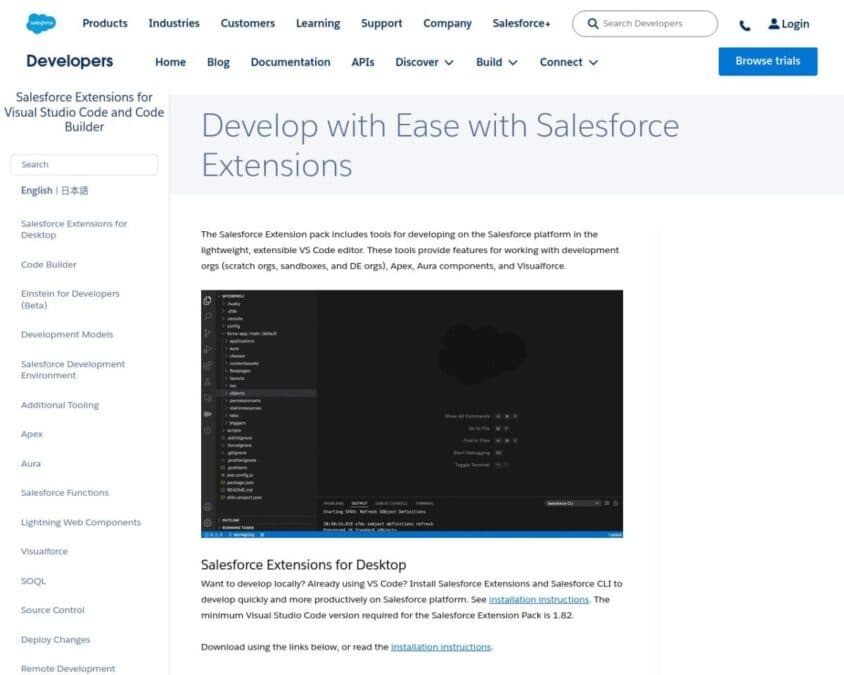Open Additional Tooling sidebar item
The height and width of the screenshot is (675, 844).
coord(60,405)
